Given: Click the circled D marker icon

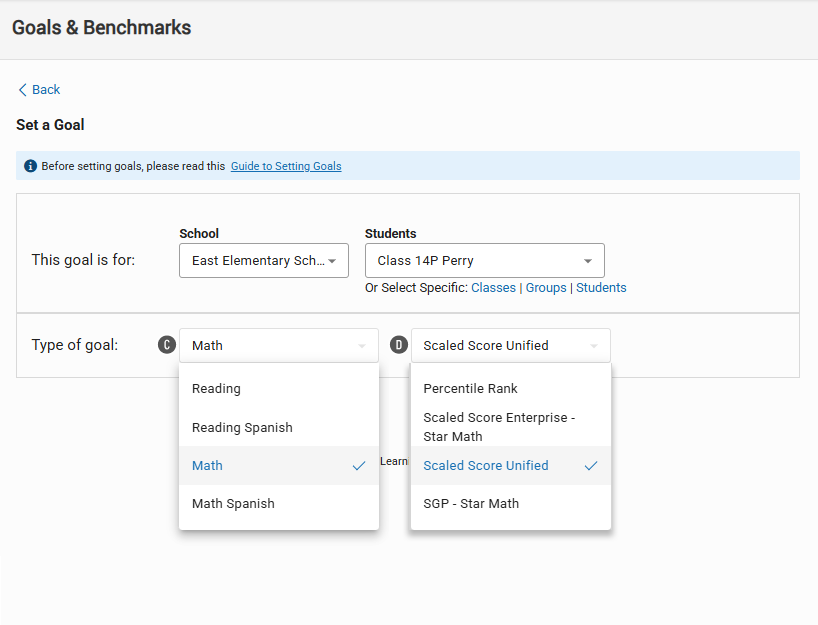Looking at the screenshot, I should (x=398, y=345).
